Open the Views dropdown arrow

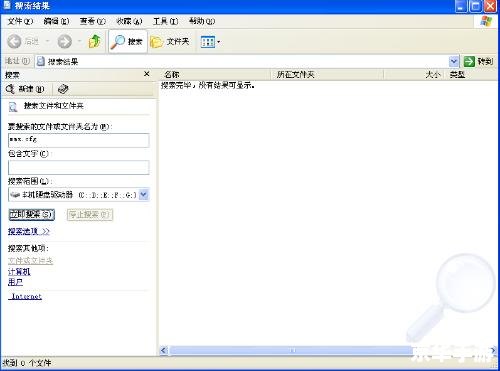(x=219, y=42)
